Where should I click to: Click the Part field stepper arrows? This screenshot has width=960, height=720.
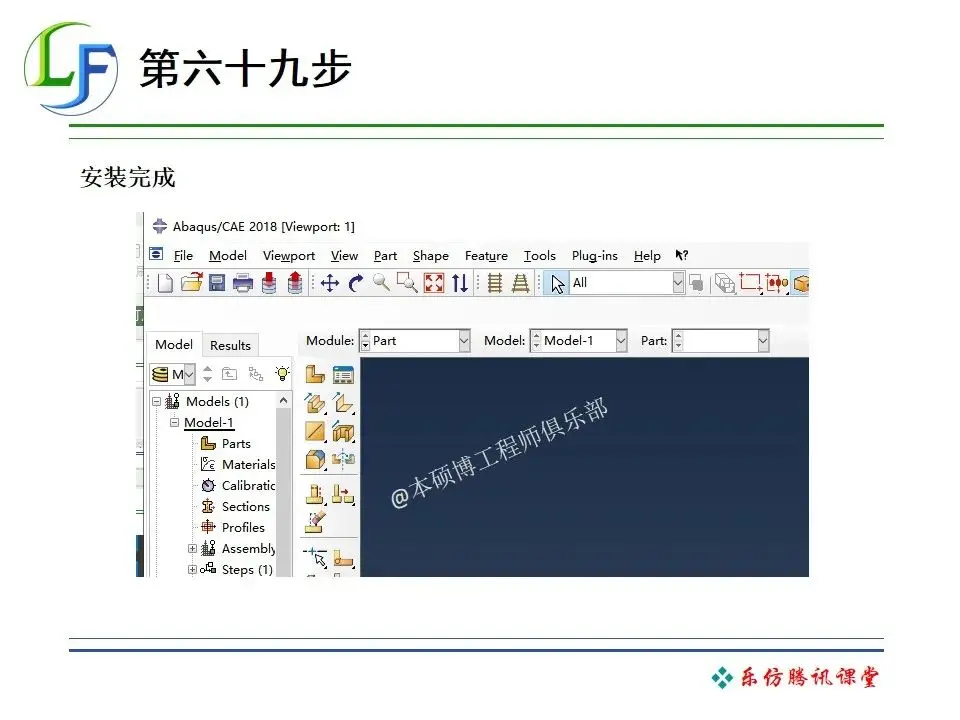[678, 341]
